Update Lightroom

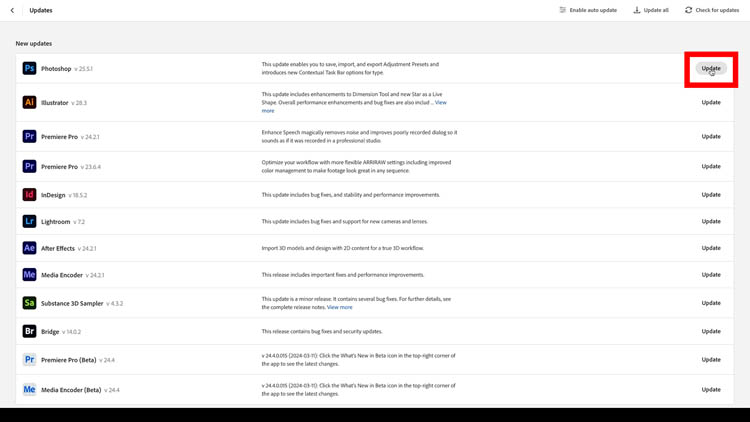pos(711,222)
